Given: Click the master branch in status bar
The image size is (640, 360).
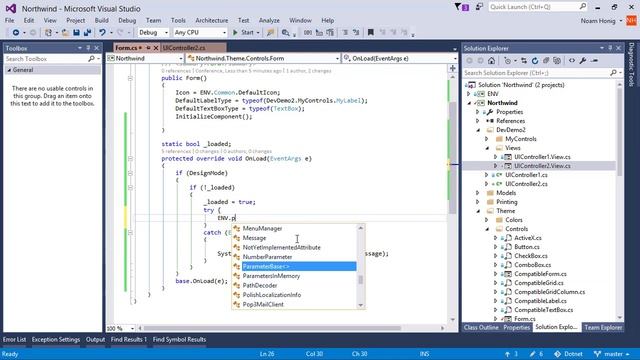Looking at the screenshot, I should tap(611, 354).
